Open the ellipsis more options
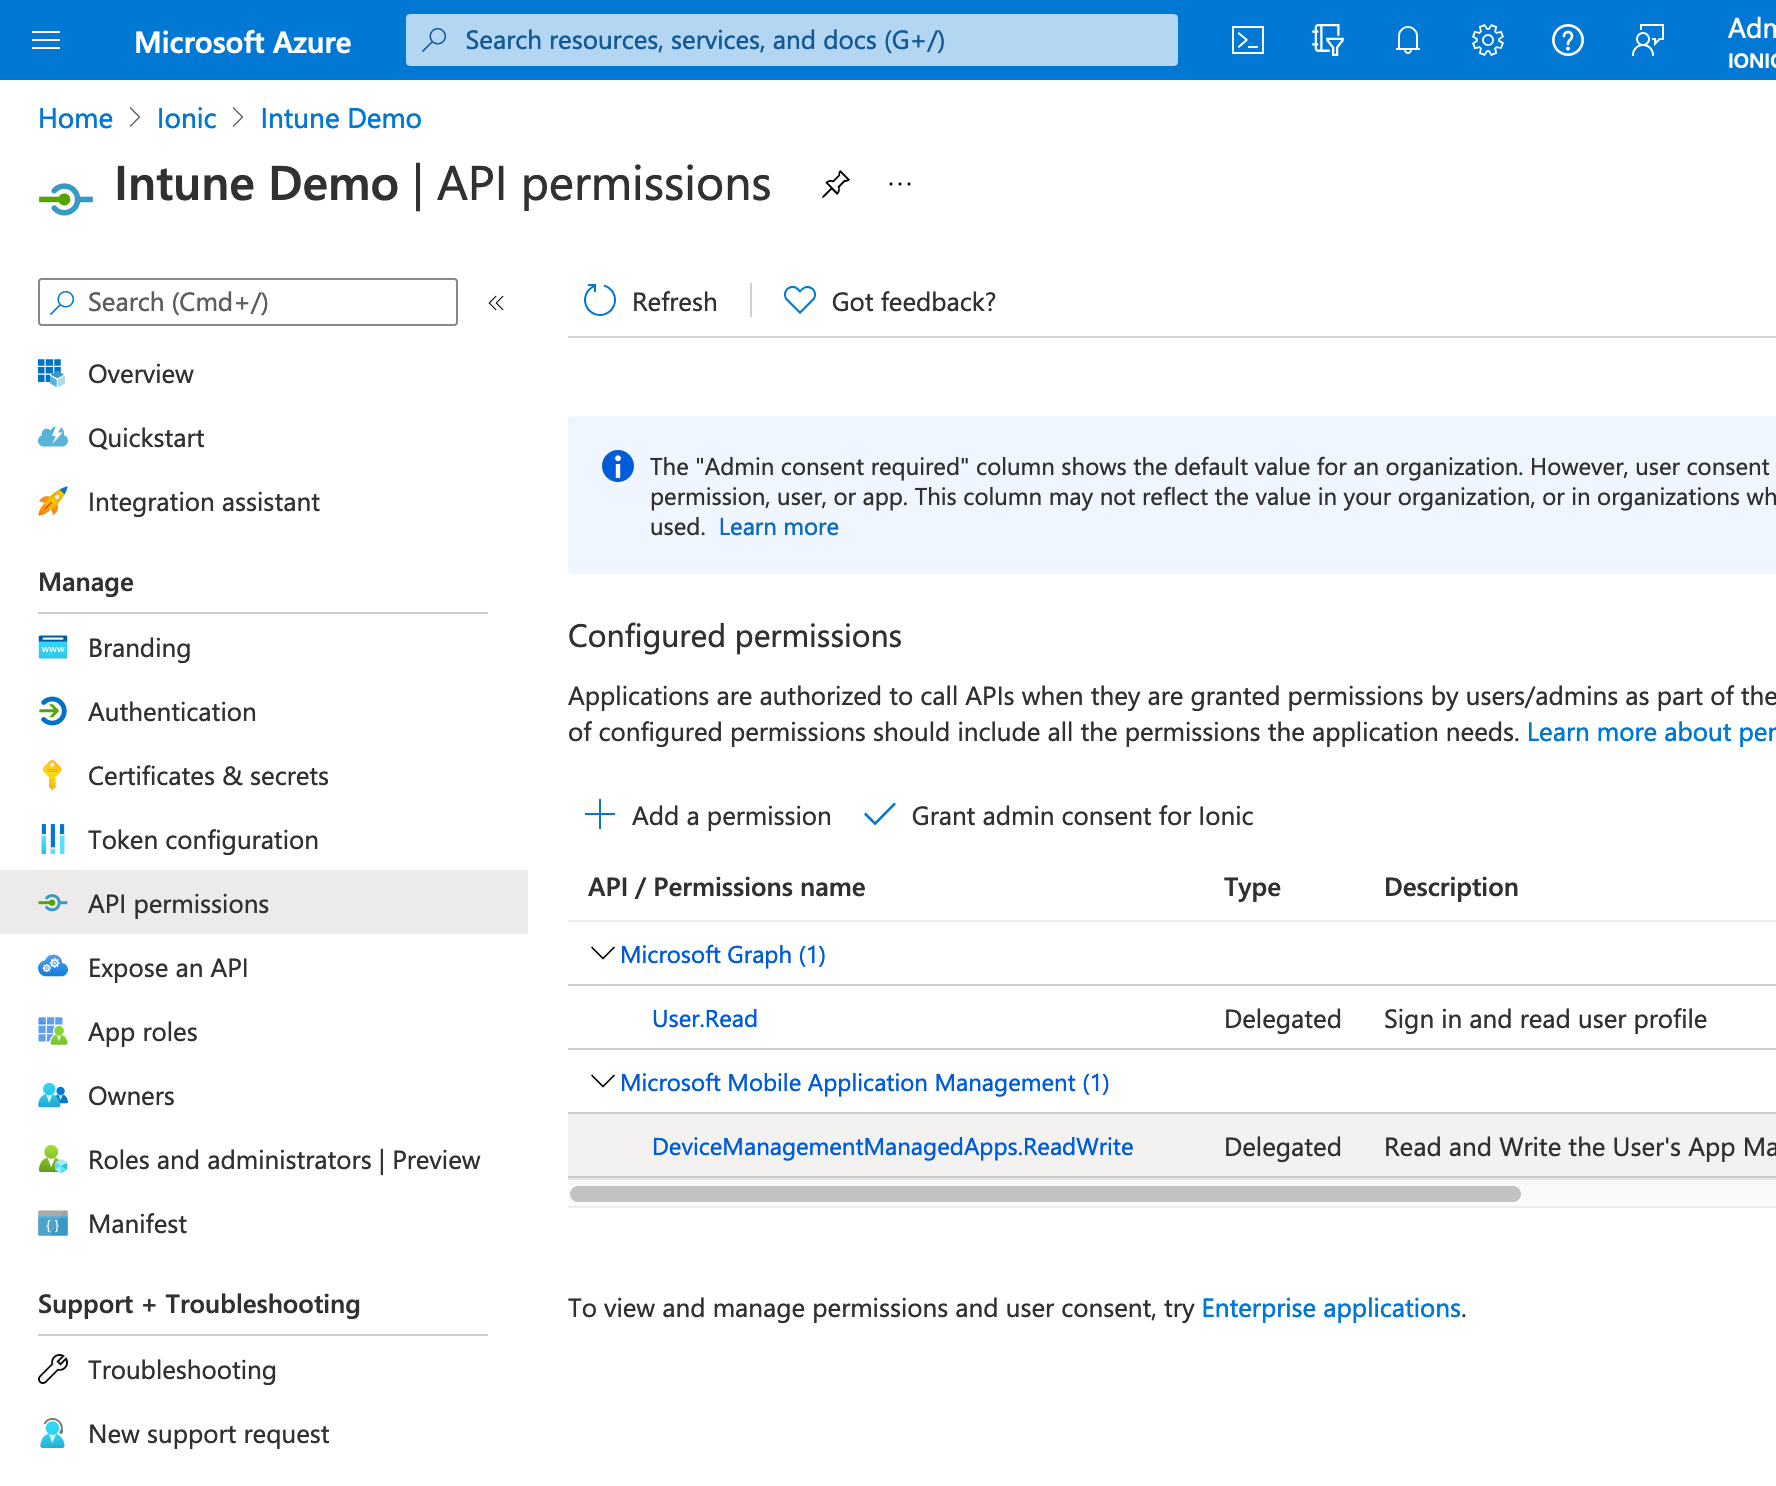 click(x=900, y=184)
